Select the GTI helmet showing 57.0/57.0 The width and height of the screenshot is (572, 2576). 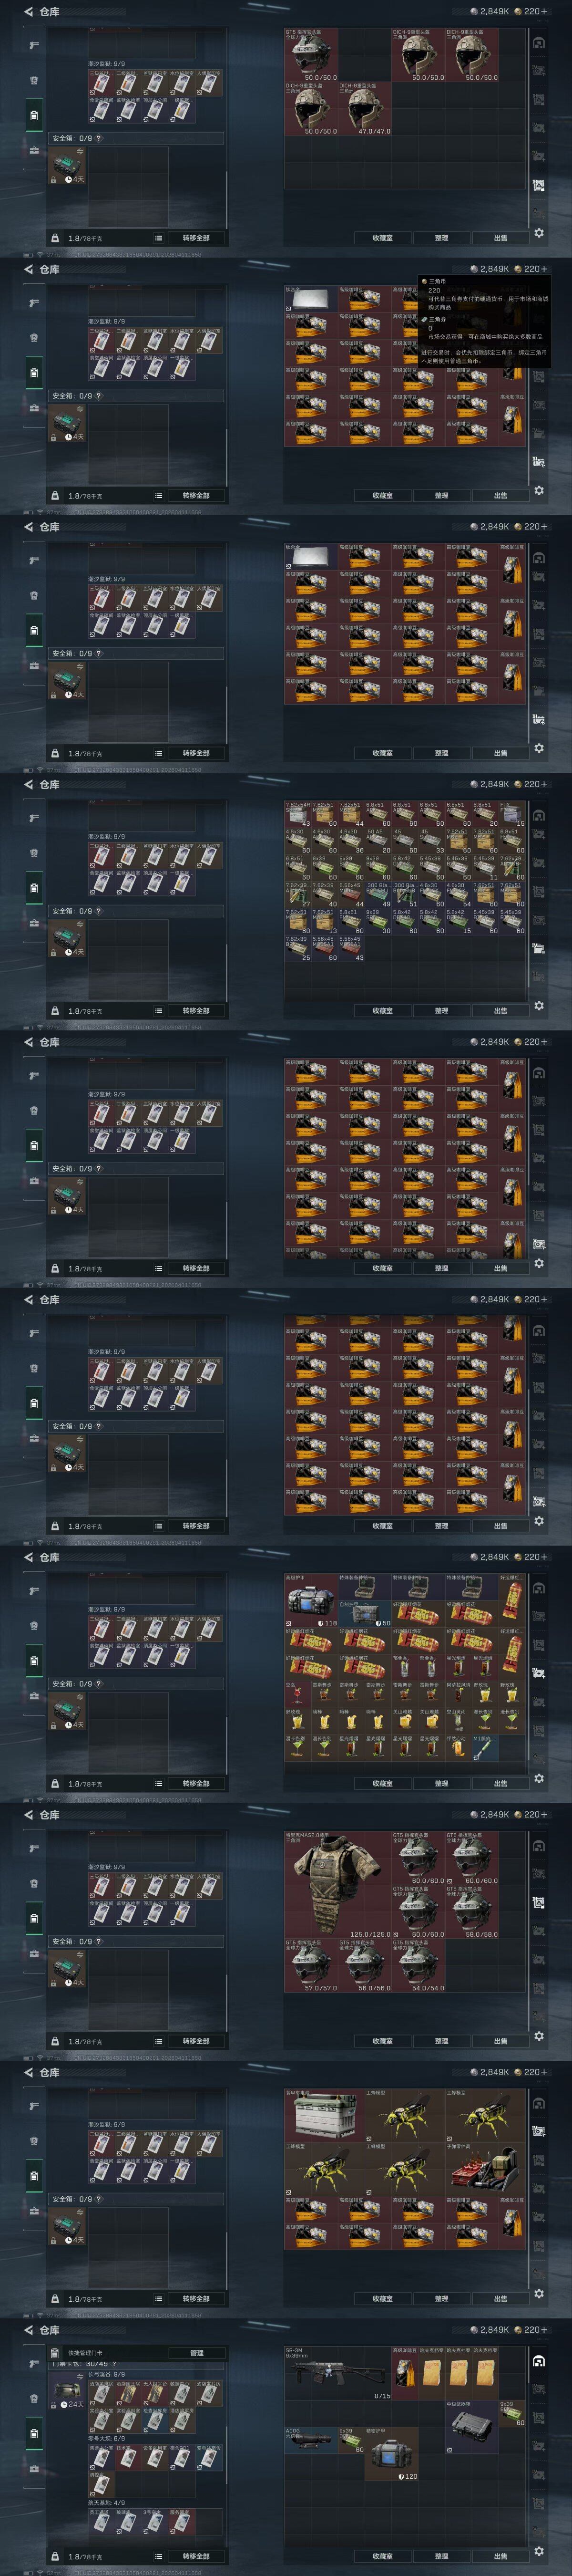pyautogui.click(x=311, y=1966)
